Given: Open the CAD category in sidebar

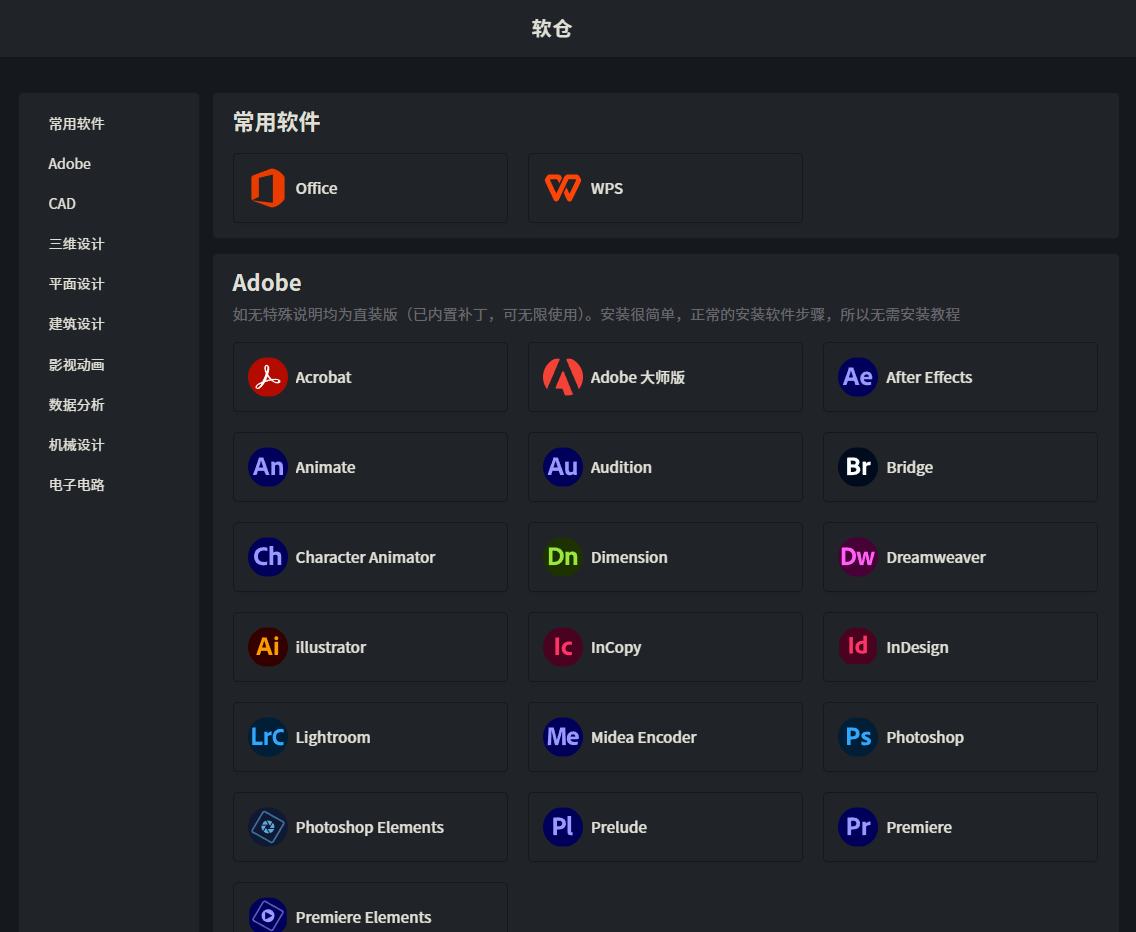Looking at the screenshot, I should tap(62, 204).
